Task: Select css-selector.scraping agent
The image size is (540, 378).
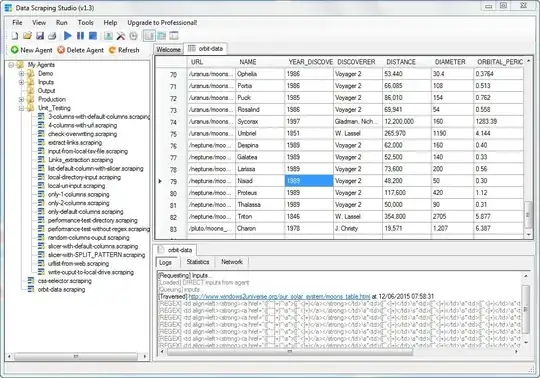Action: (x=64, y=281)
